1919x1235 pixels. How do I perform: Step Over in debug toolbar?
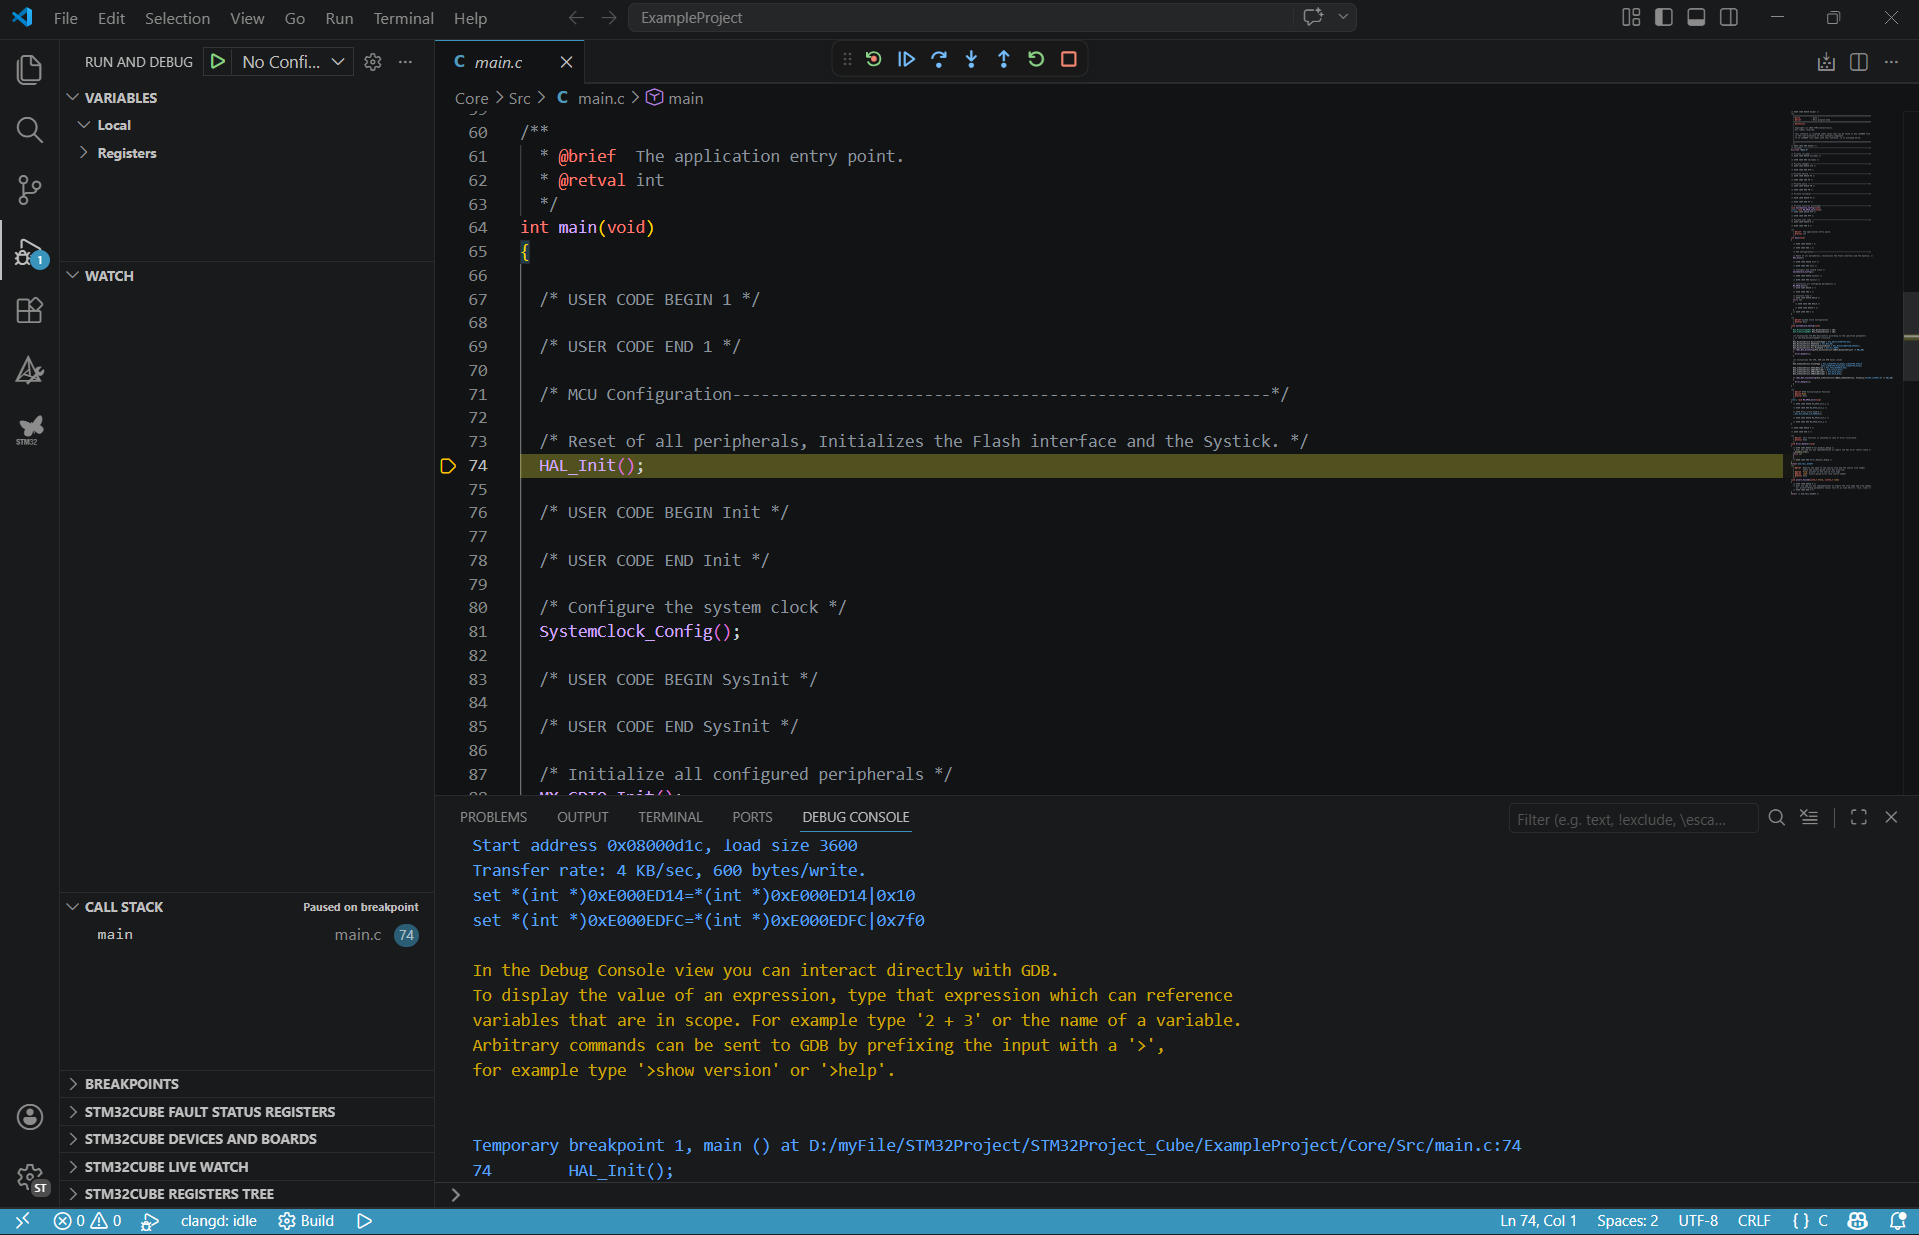[938, 59]
